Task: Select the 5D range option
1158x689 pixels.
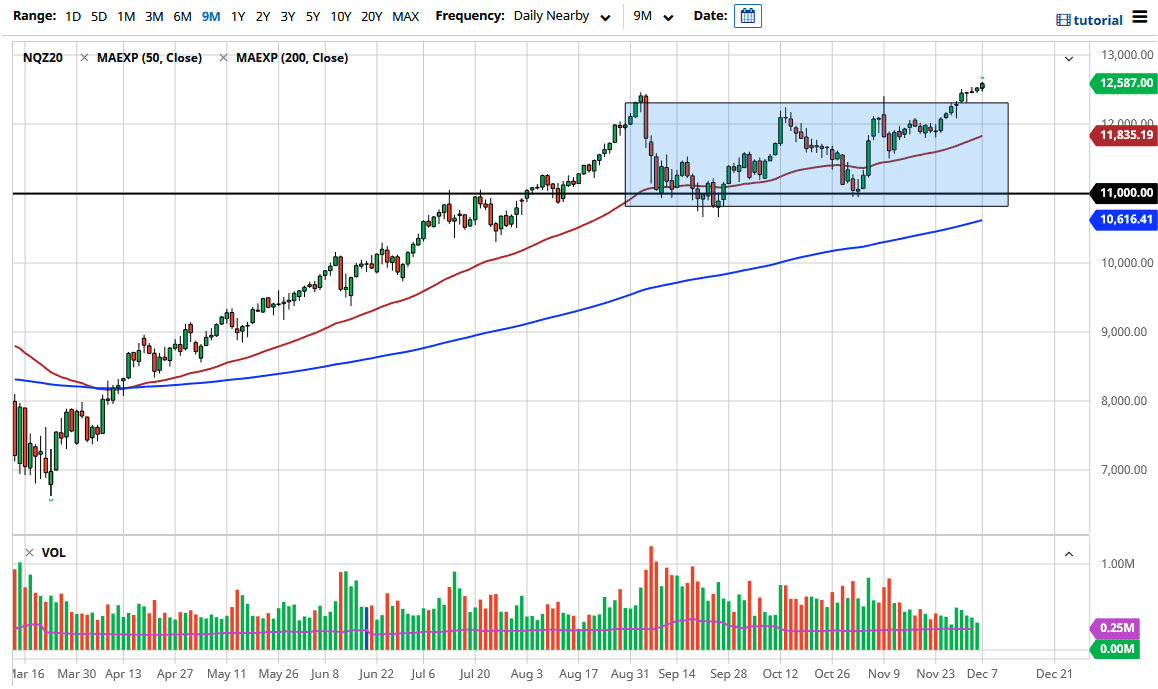Action: click(98, 16)
